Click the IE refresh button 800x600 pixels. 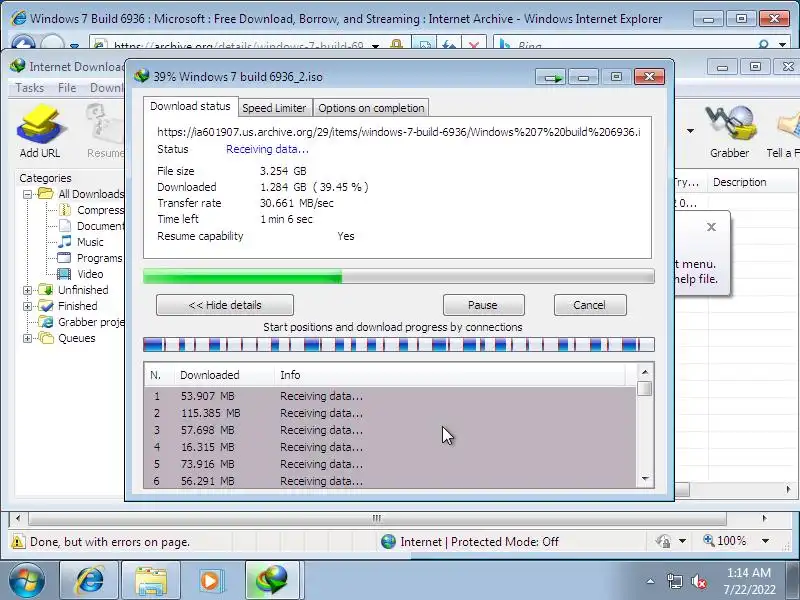[449, 45]
